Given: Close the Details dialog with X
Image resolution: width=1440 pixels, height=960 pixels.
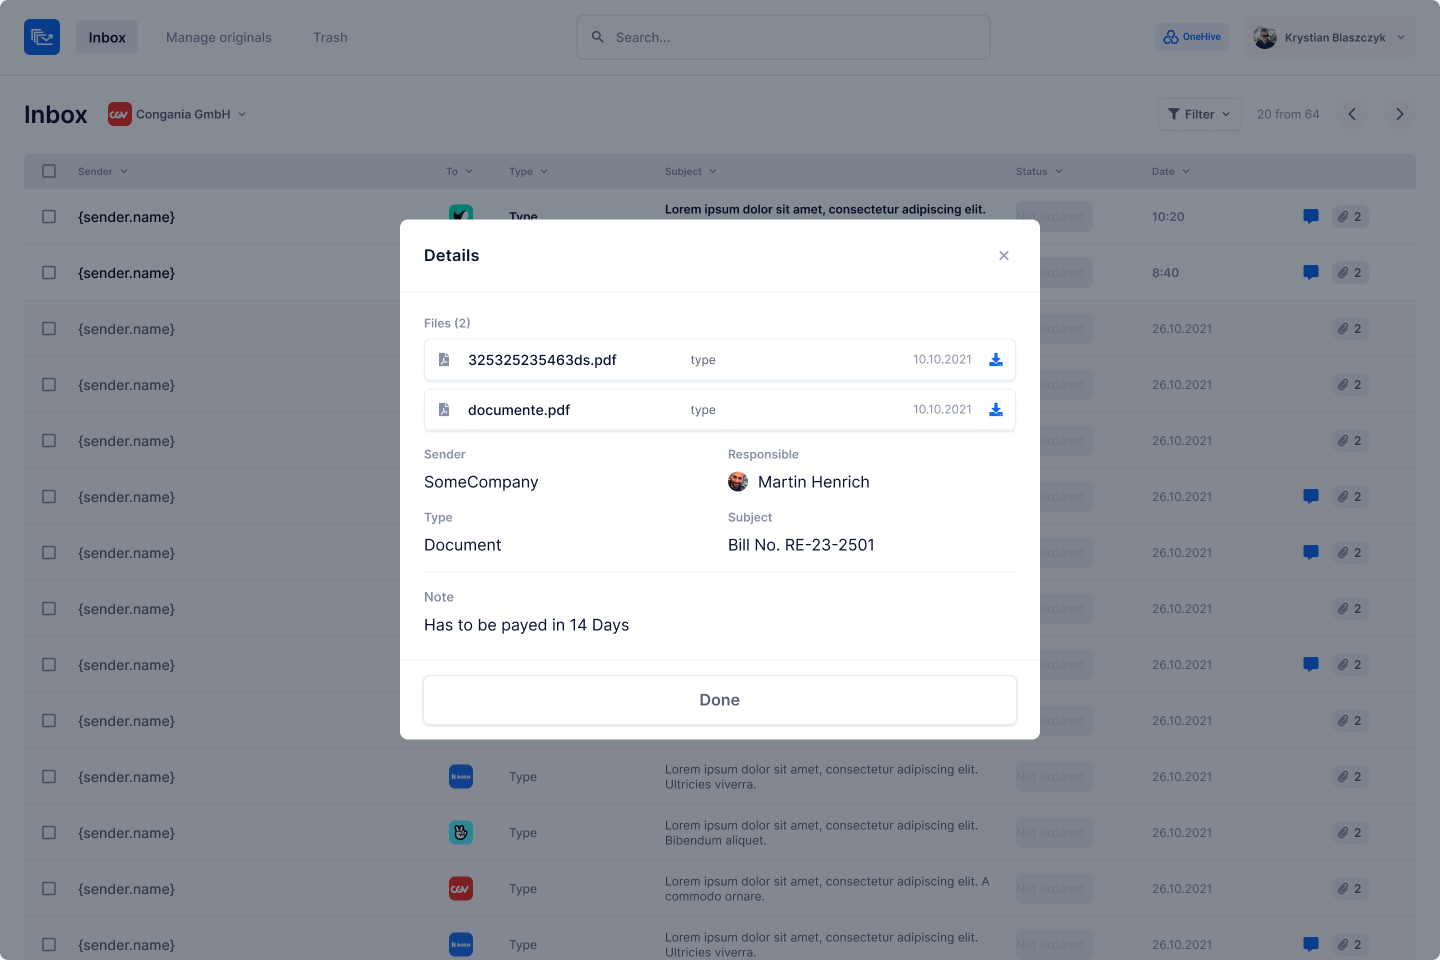Looking at the screenshot, I should [x=1003, y=256].
